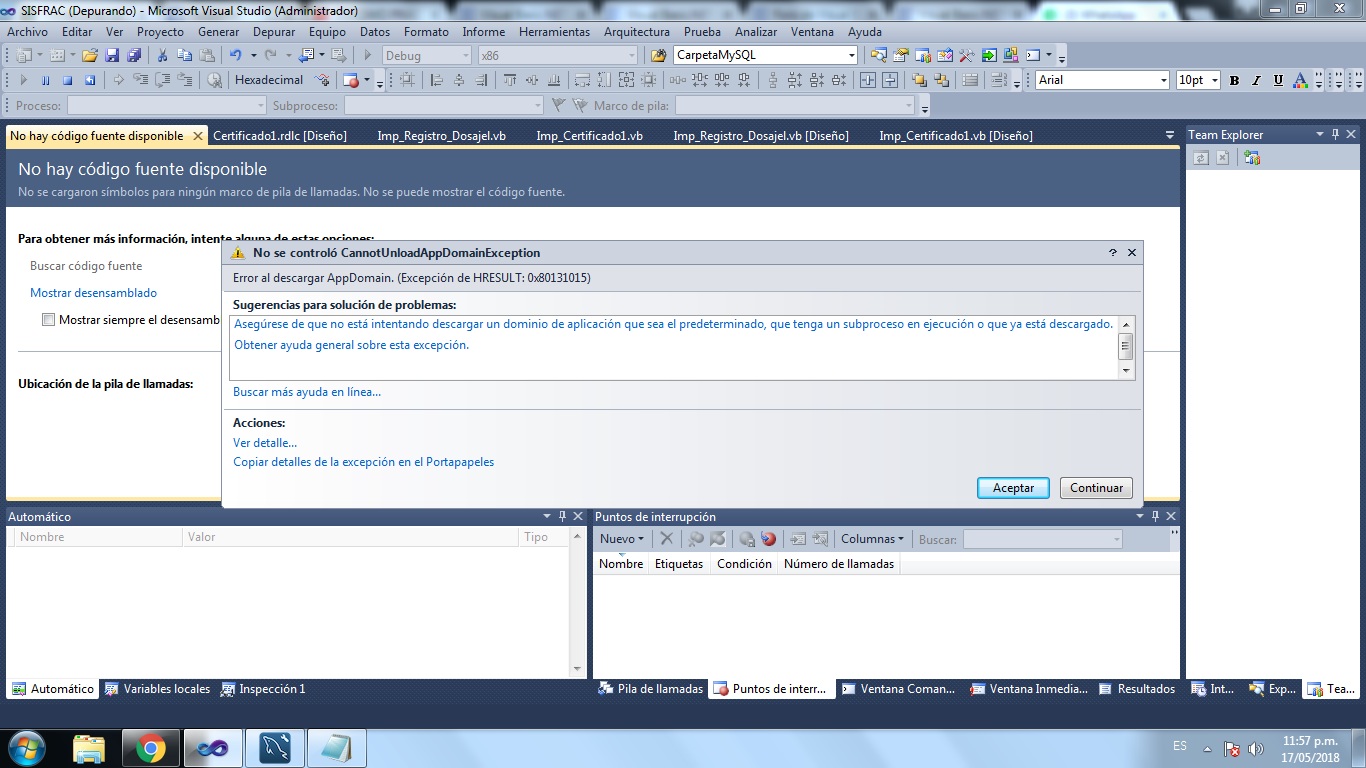Viewport: 1366px width, 768px height.
Task: Open the Object Browser toolbar icon
Action: coord(945,56)
